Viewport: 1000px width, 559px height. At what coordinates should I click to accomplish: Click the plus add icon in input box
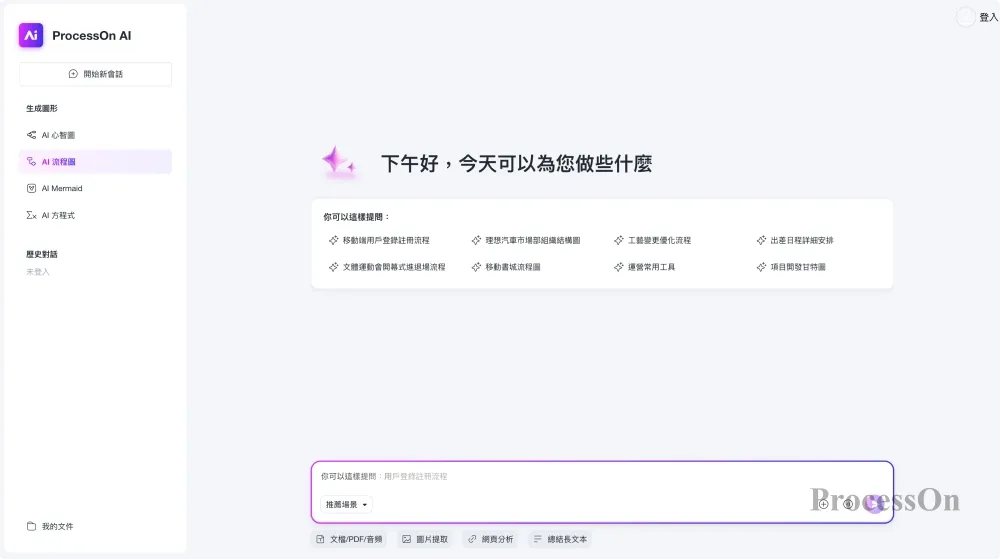[823, 504]
